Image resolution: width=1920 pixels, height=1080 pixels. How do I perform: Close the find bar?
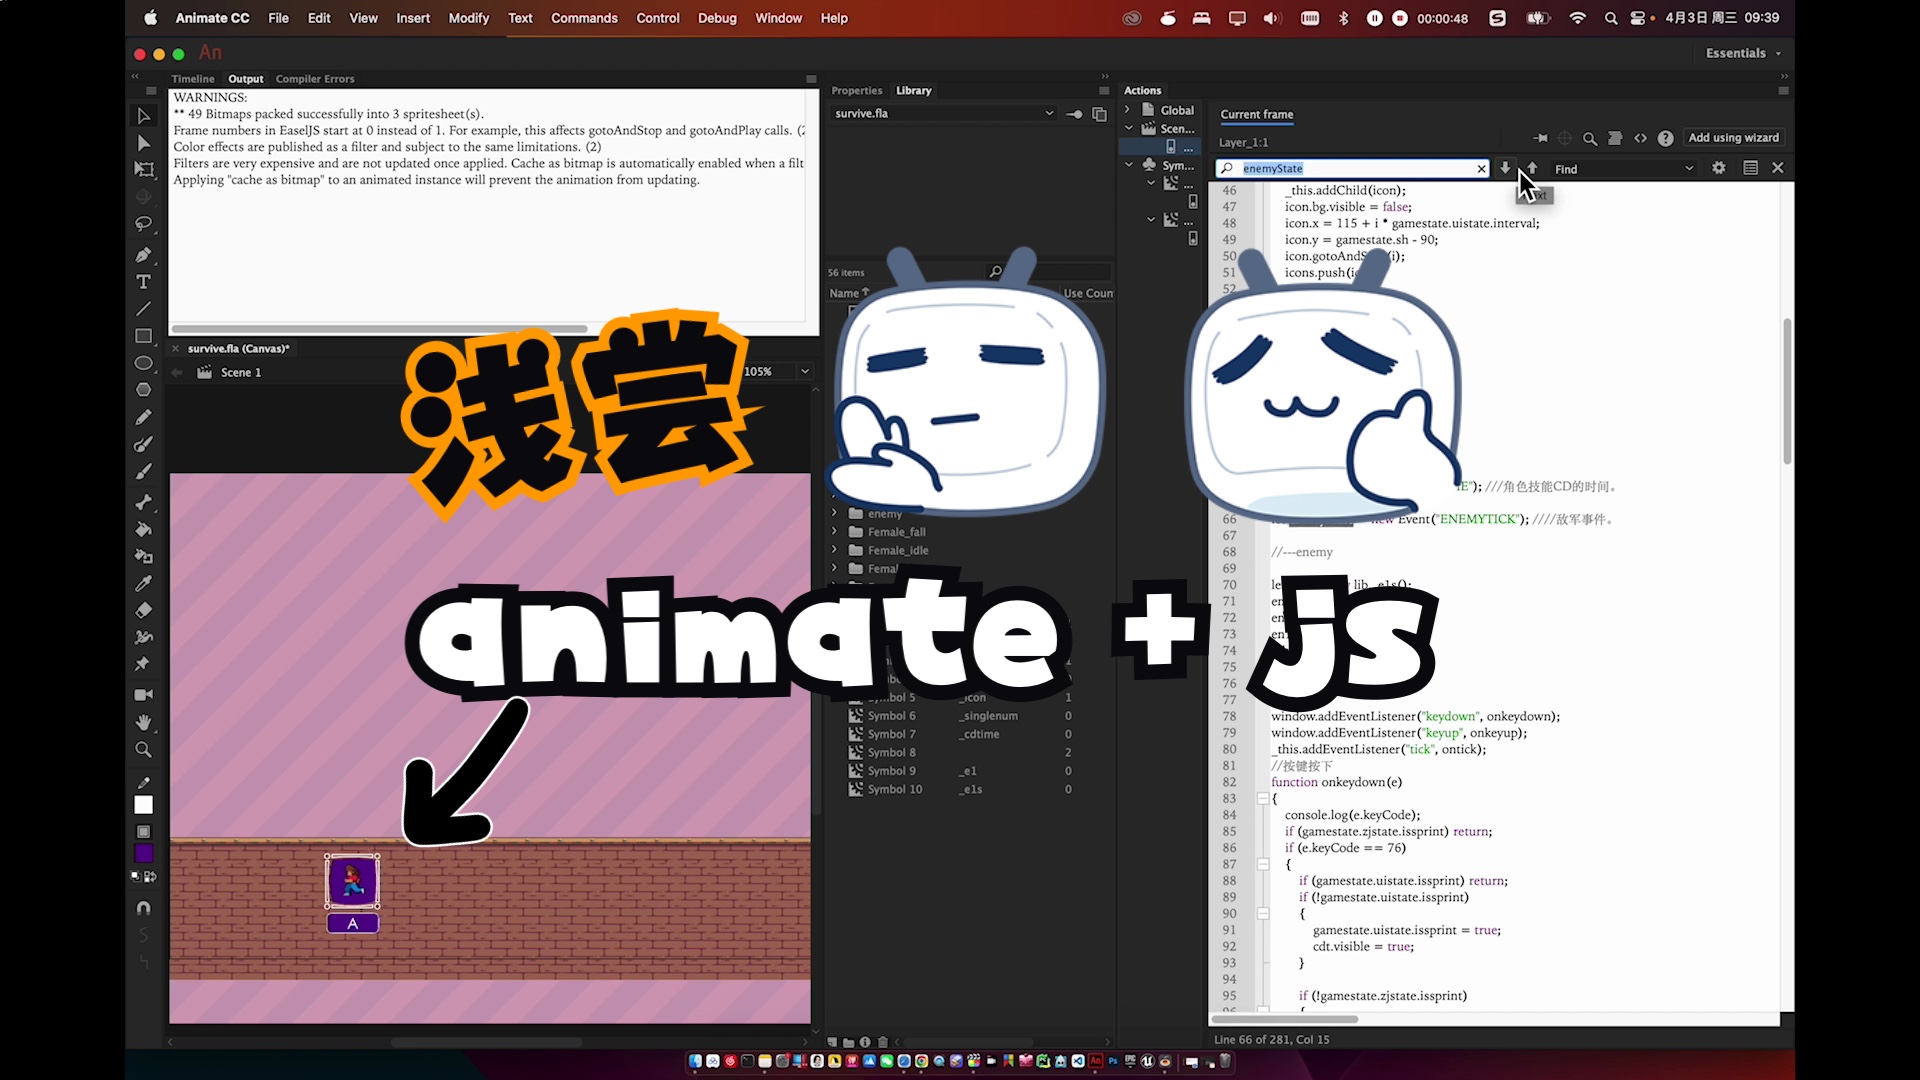1778,168
